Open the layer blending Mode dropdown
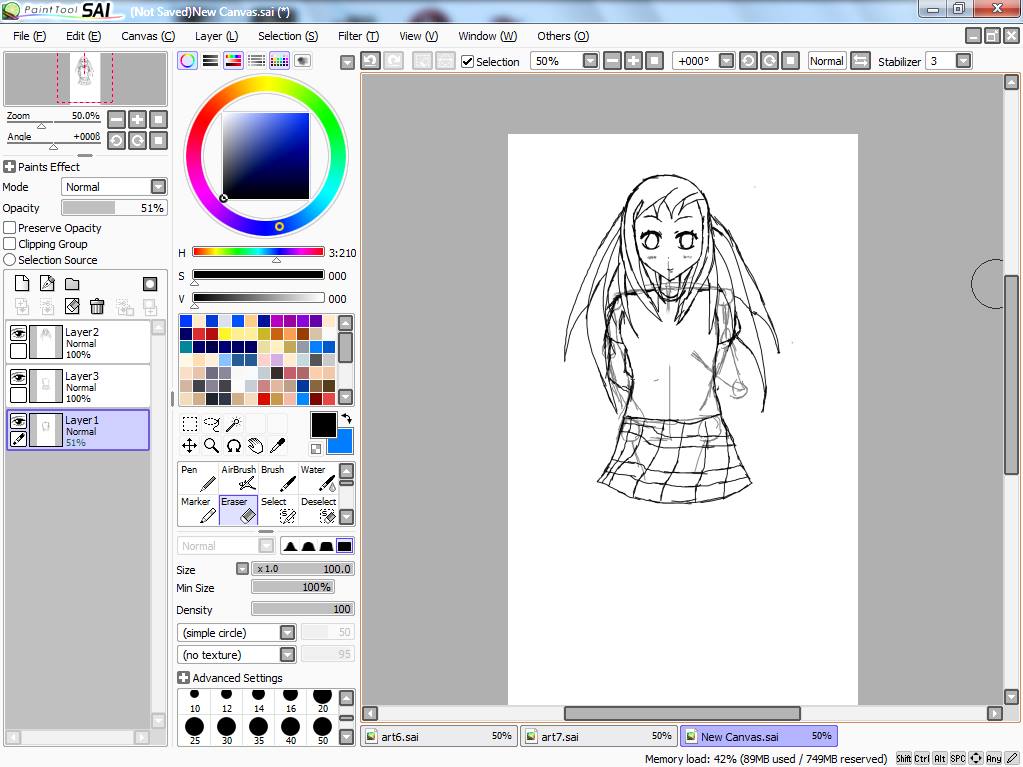The width and height of the screenshot is (1023, 767). pos(158,187)
